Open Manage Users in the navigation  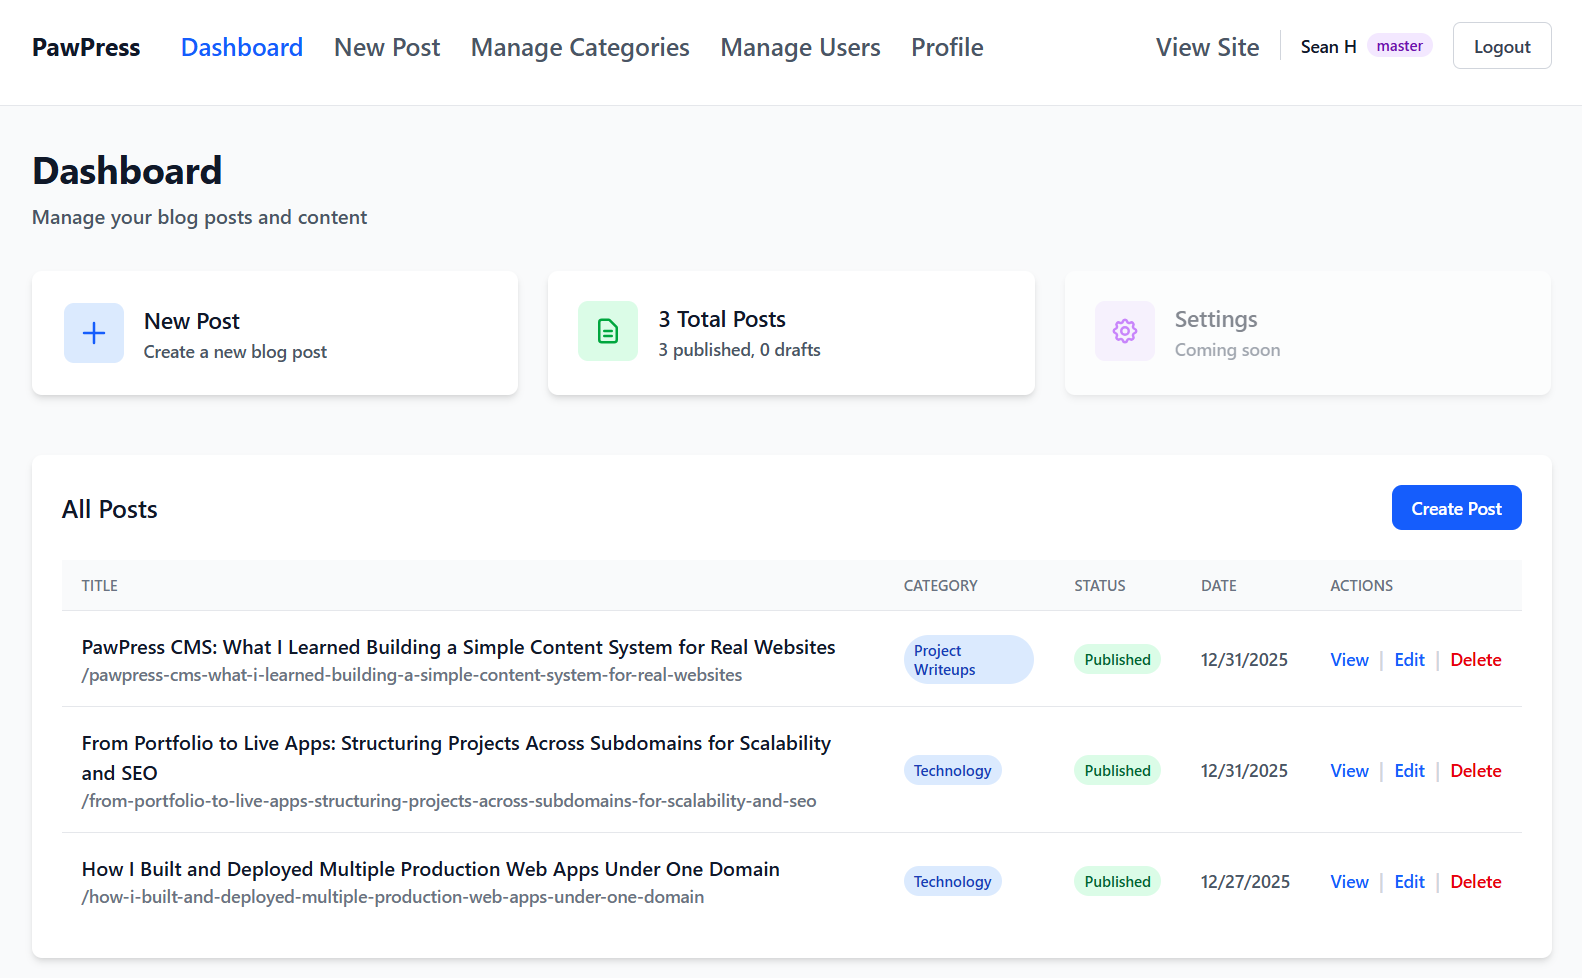pos(800,47)
